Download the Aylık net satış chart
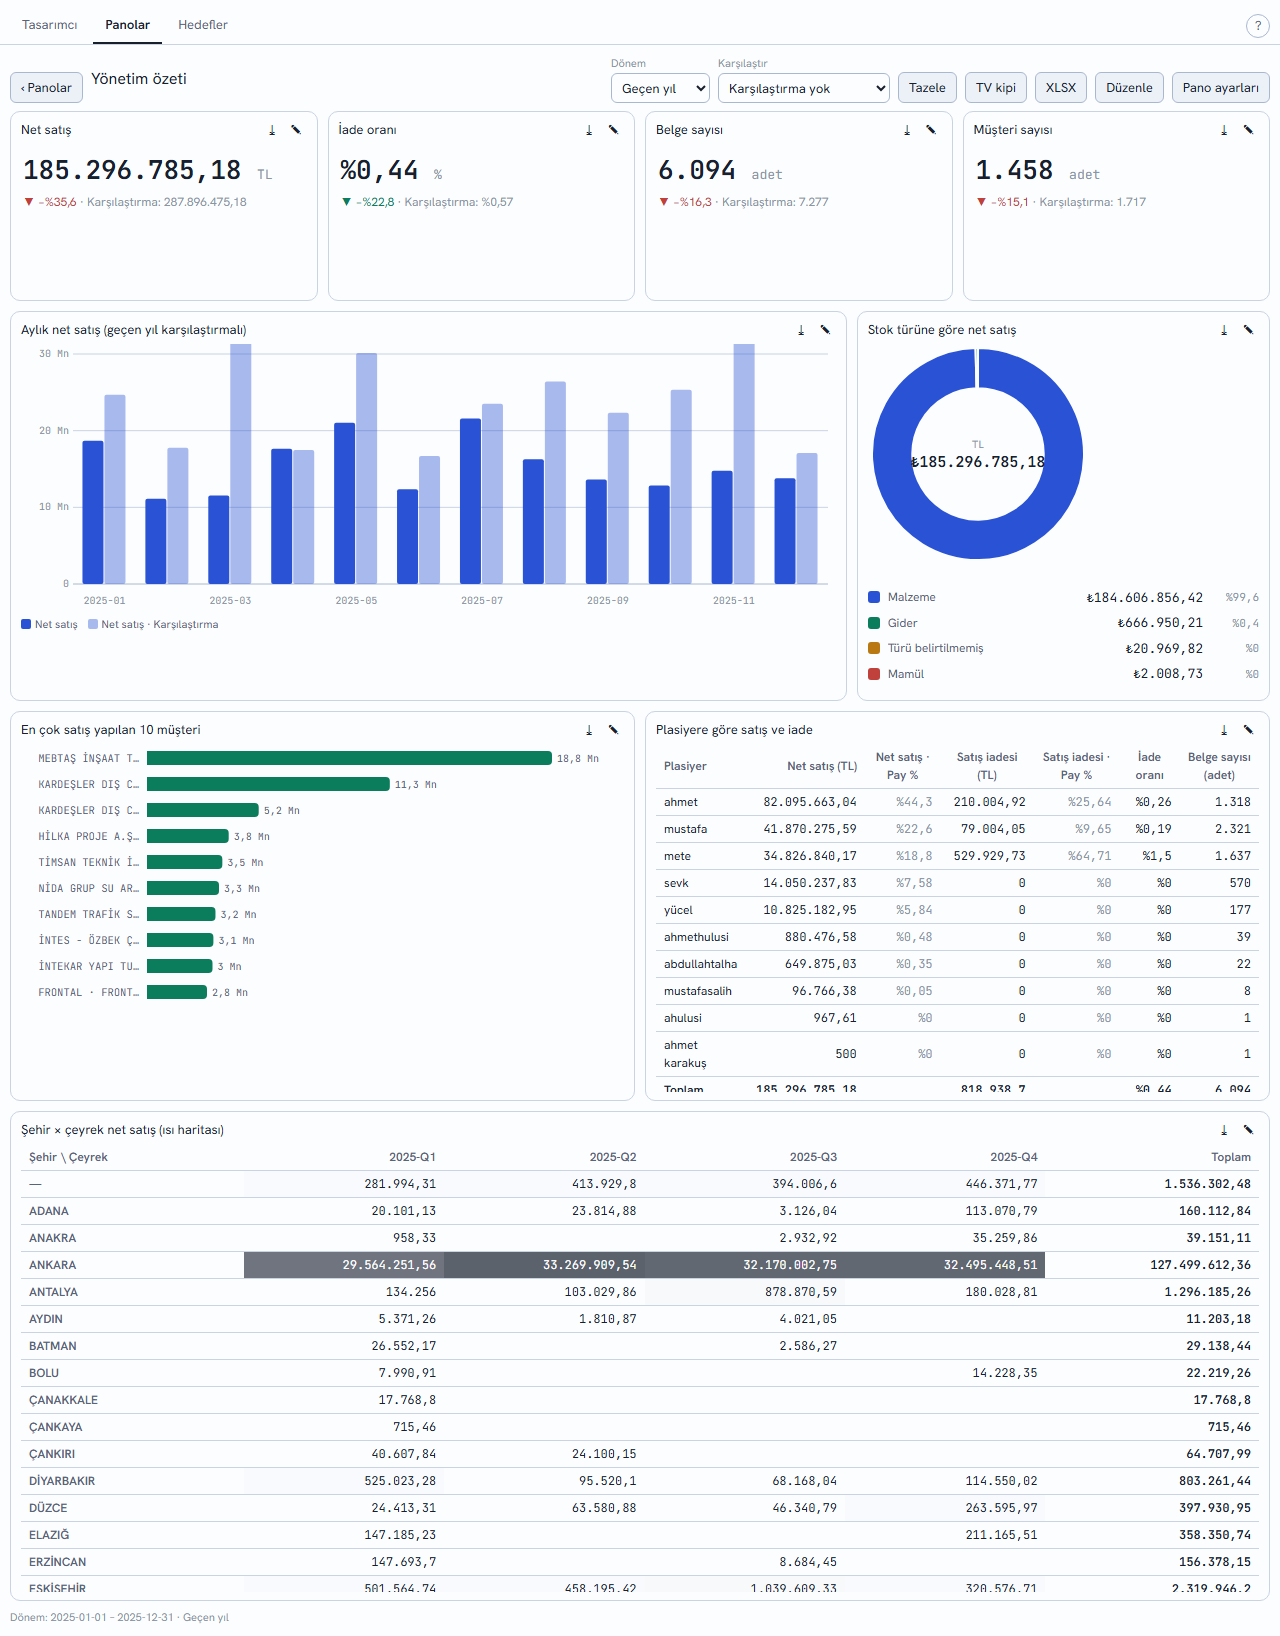The height and width of the screenshot is (1636, 1280). pos(801,330)
